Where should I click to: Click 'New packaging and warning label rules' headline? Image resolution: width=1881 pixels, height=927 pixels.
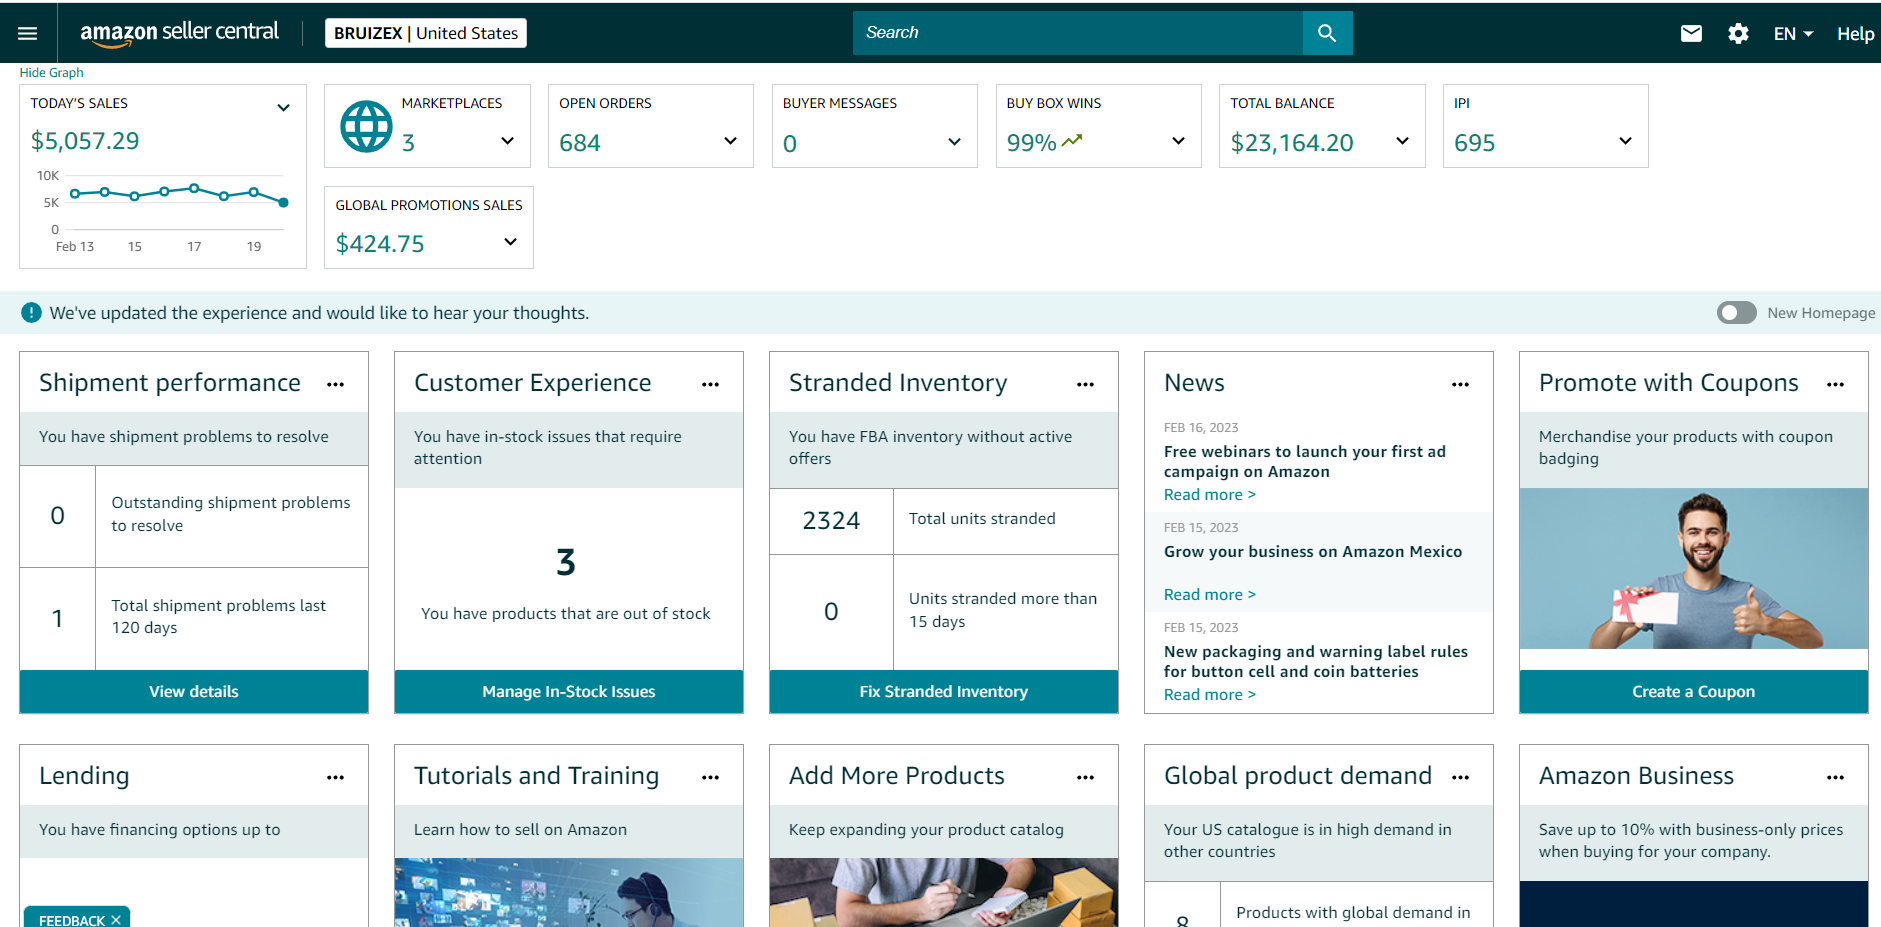[1316, 662]
